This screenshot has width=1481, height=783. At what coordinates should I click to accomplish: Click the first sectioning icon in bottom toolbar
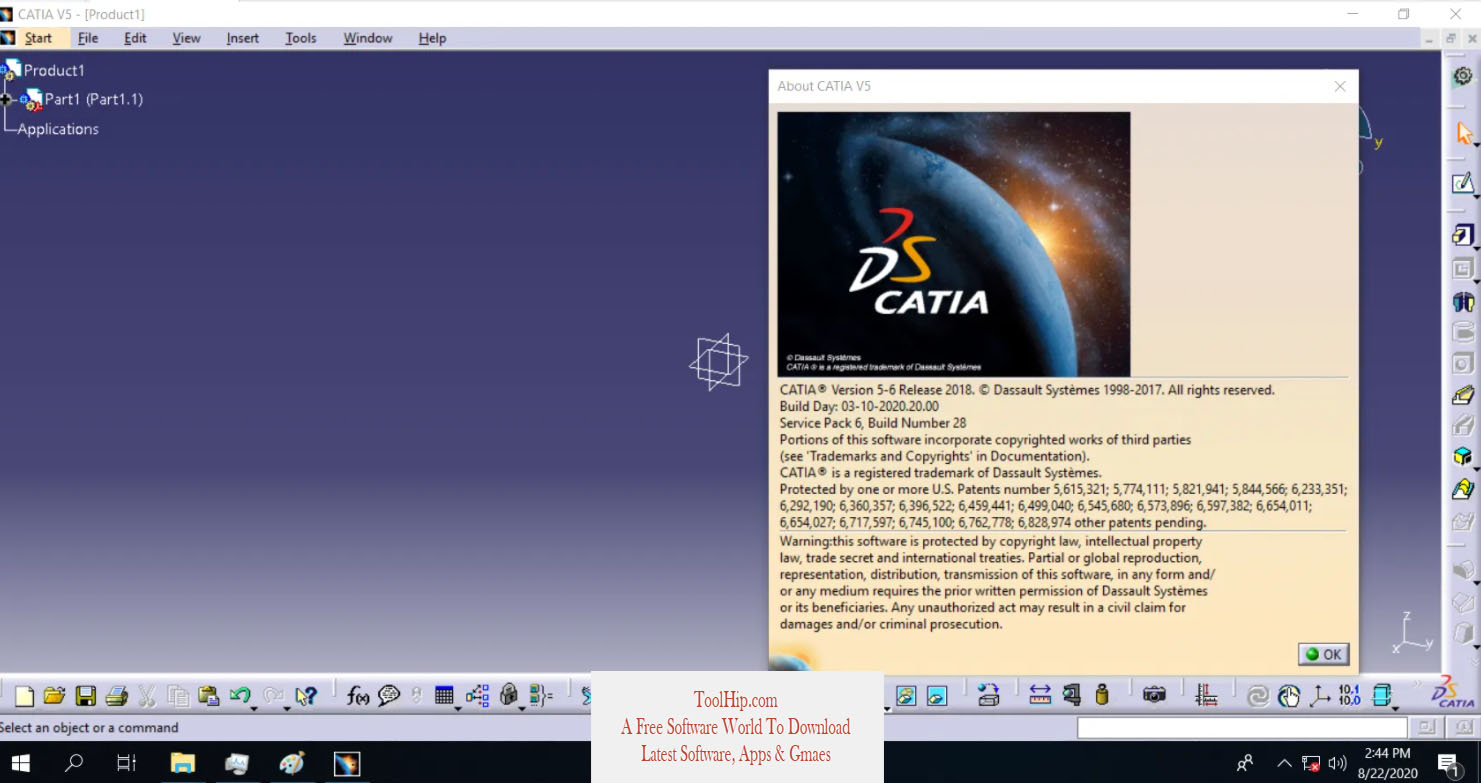906,696
